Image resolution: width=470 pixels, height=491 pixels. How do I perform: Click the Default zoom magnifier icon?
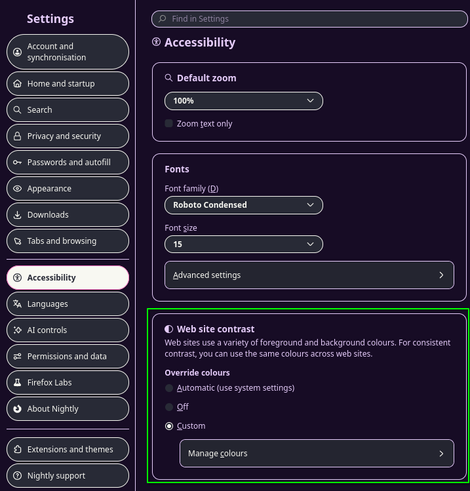[169, 78]
